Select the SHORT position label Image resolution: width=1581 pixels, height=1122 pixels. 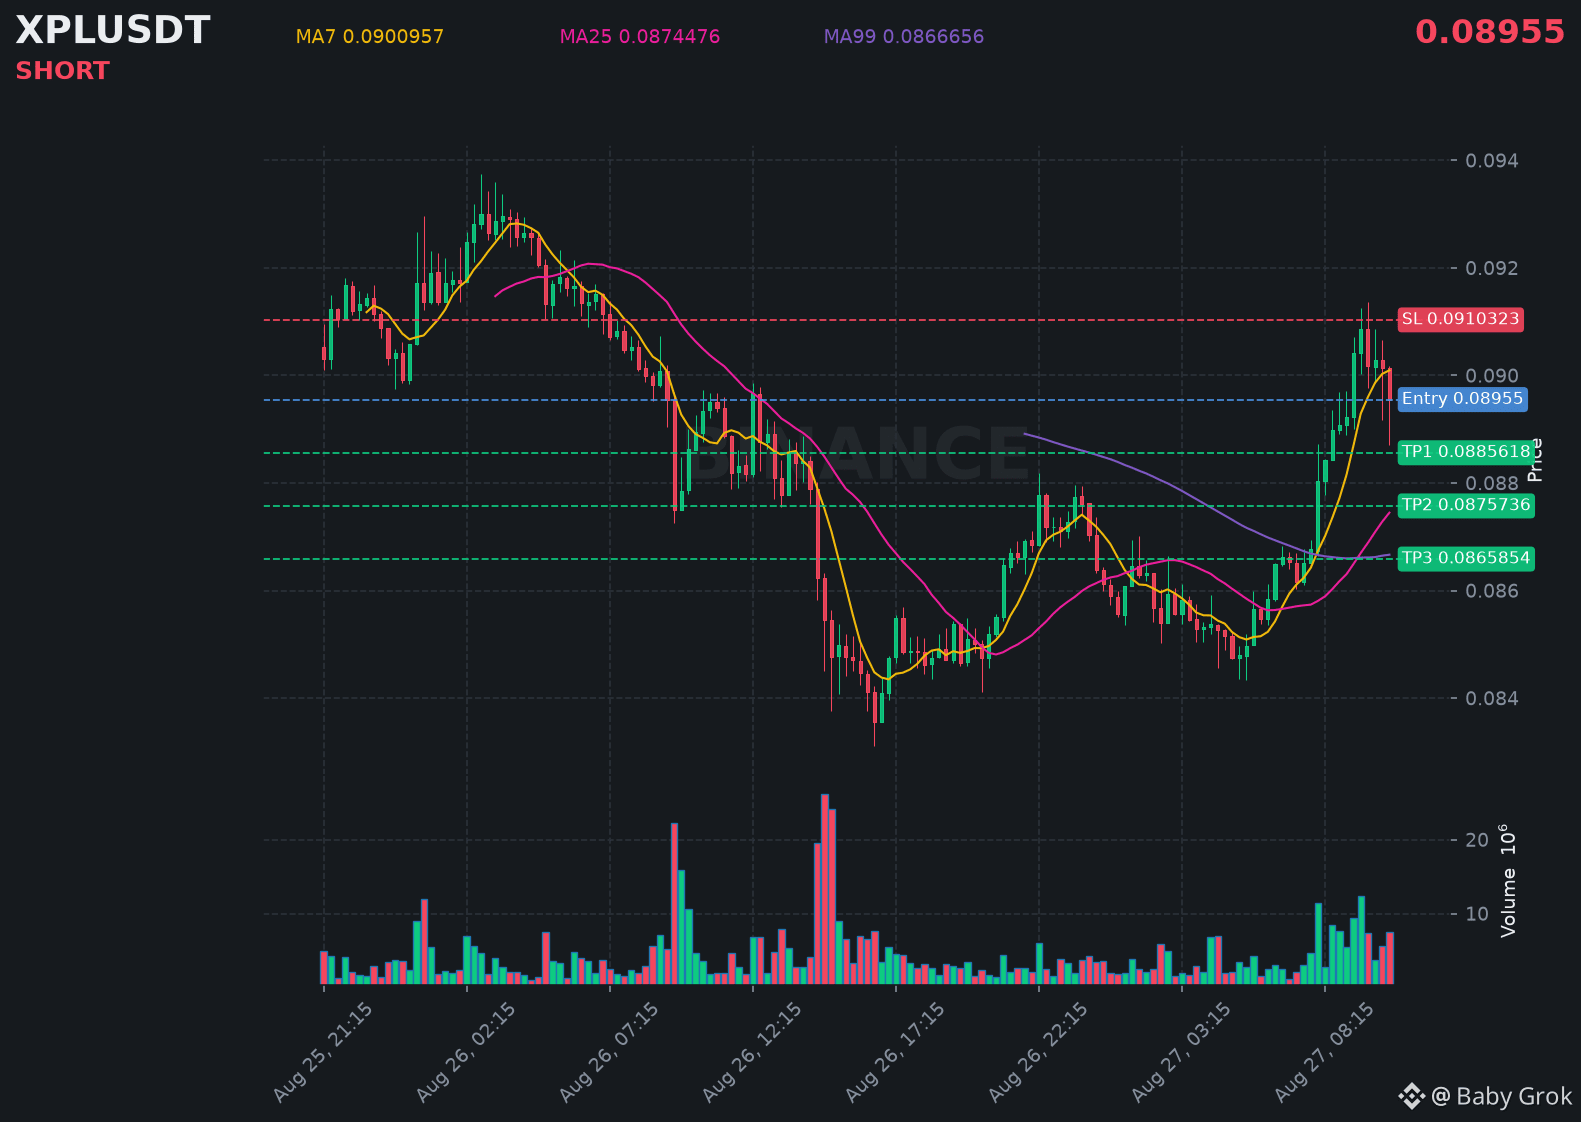(62, 71)
